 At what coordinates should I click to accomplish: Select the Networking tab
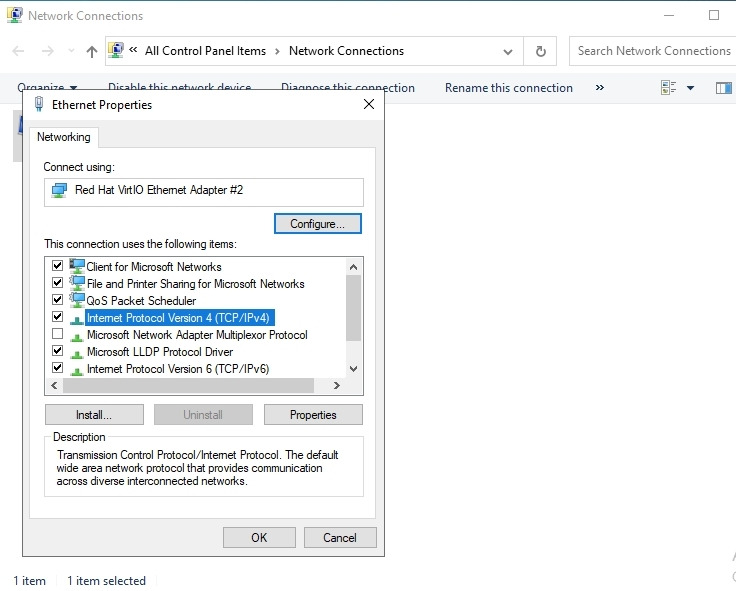tap(63, 137)
